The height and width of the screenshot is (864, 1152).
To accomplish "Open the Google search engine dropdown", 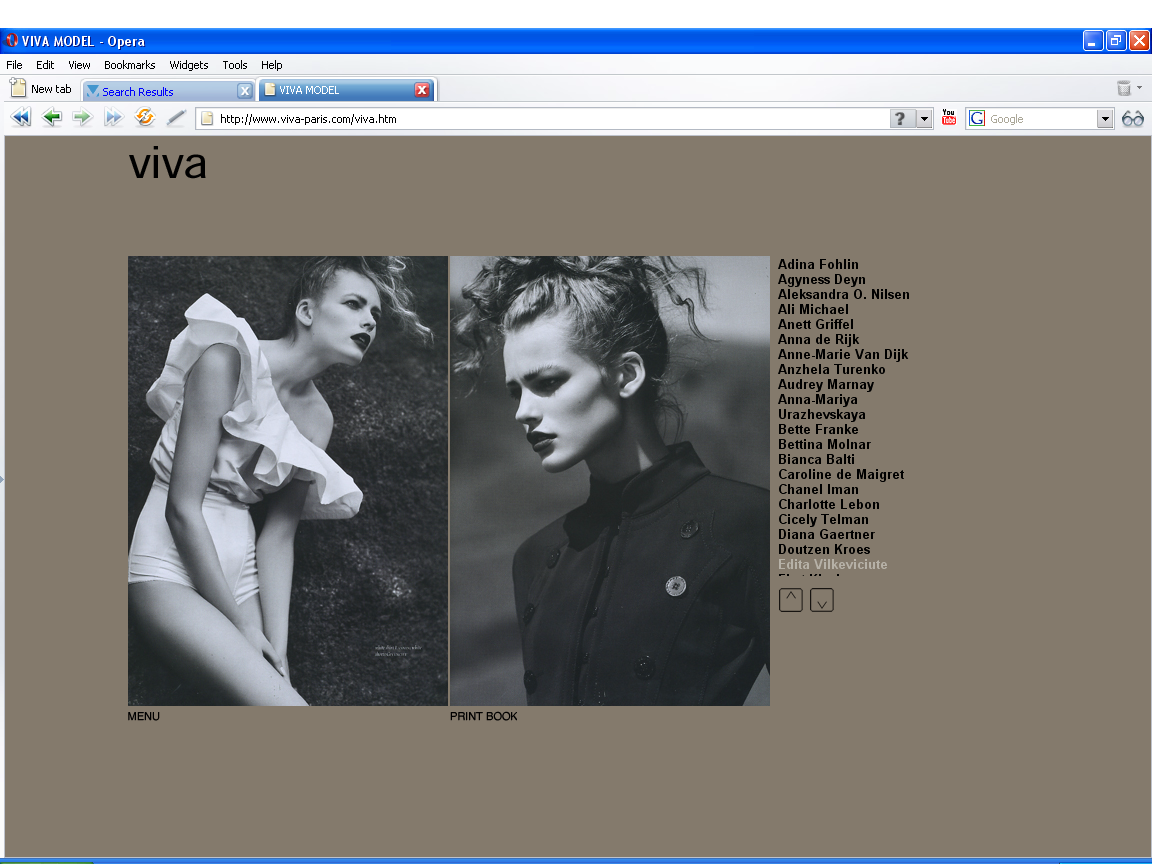I will point(1105,119).
